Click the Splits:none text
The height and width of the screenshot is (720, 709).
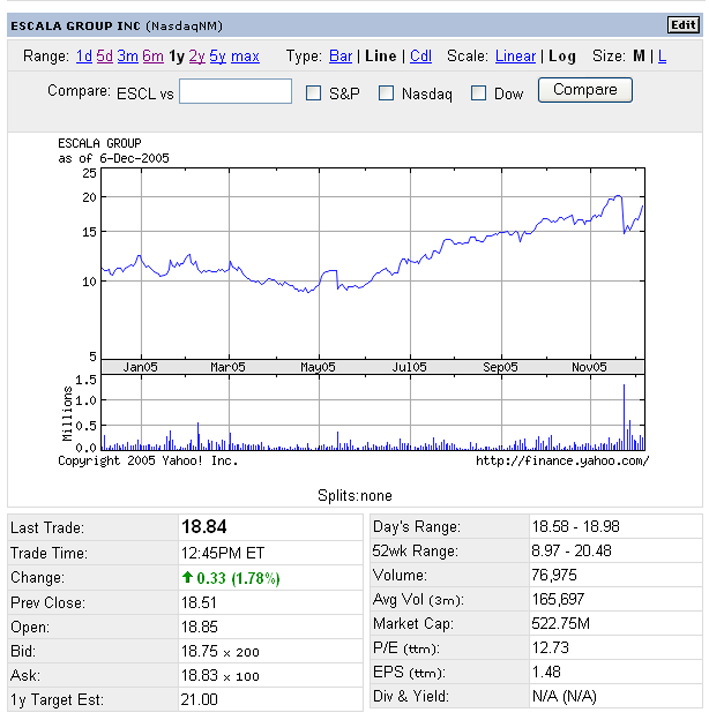(x=355, y=496)
